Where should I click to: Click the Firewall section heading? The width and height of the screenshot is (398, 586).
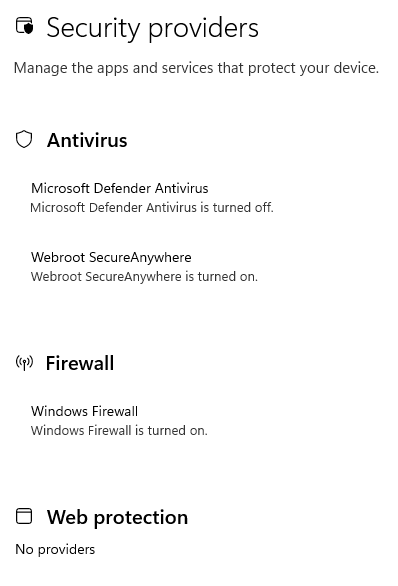(80, 363)
